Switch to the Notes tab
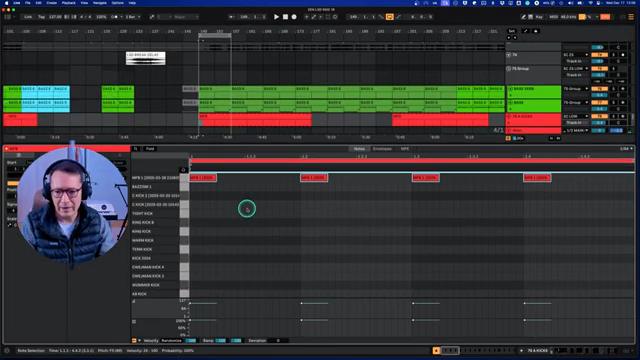640x360 pixels. [359, 149]
